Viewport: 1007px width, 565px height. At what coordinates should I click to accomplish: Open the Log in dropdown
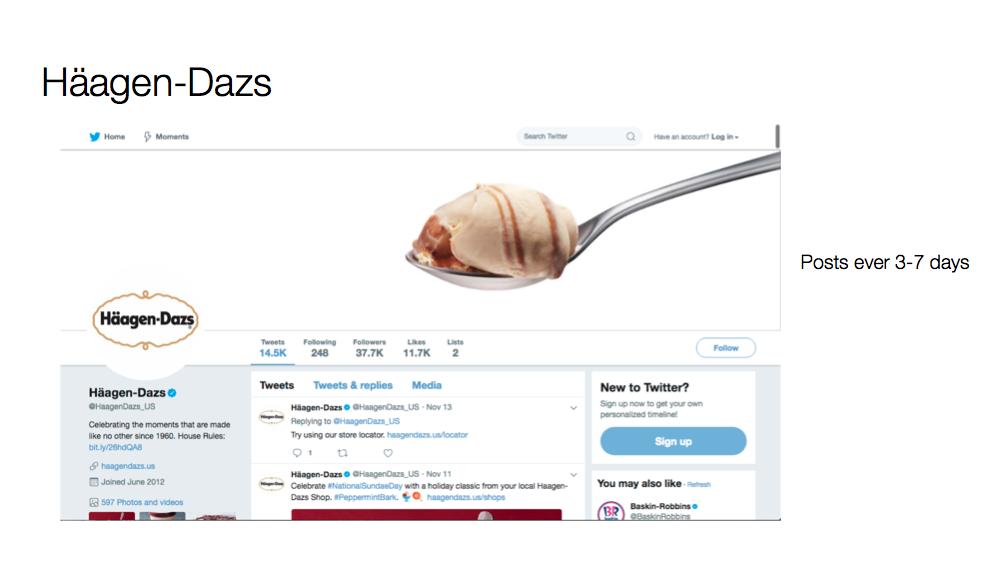pos(724,137)
